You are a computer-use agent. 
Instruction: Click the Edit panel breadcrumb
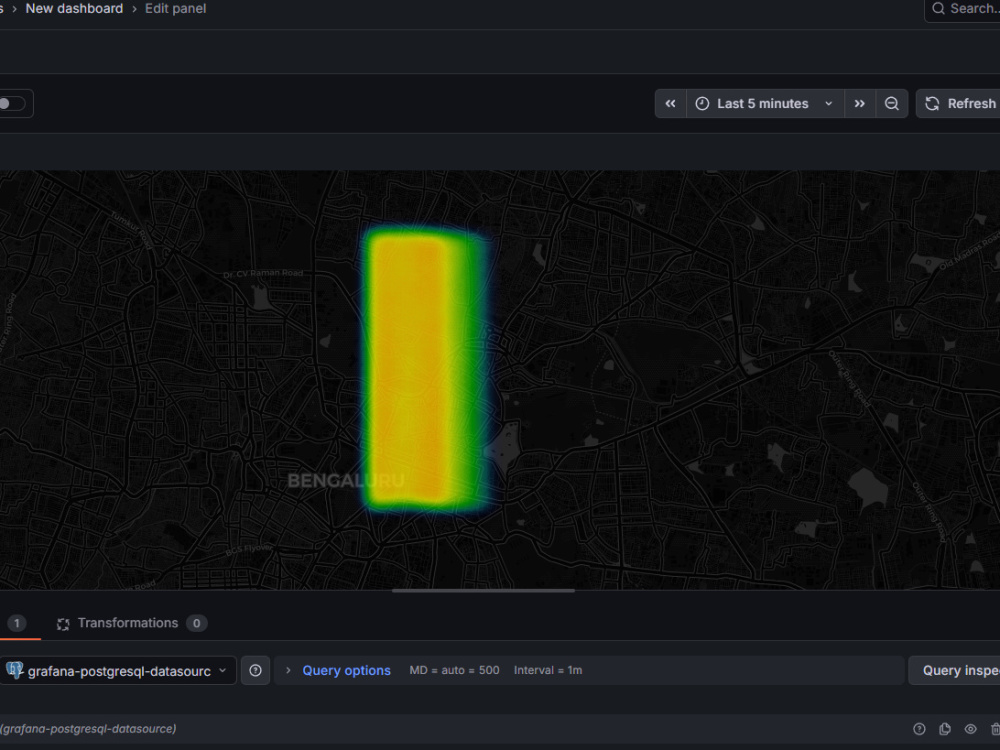point(175,9)
